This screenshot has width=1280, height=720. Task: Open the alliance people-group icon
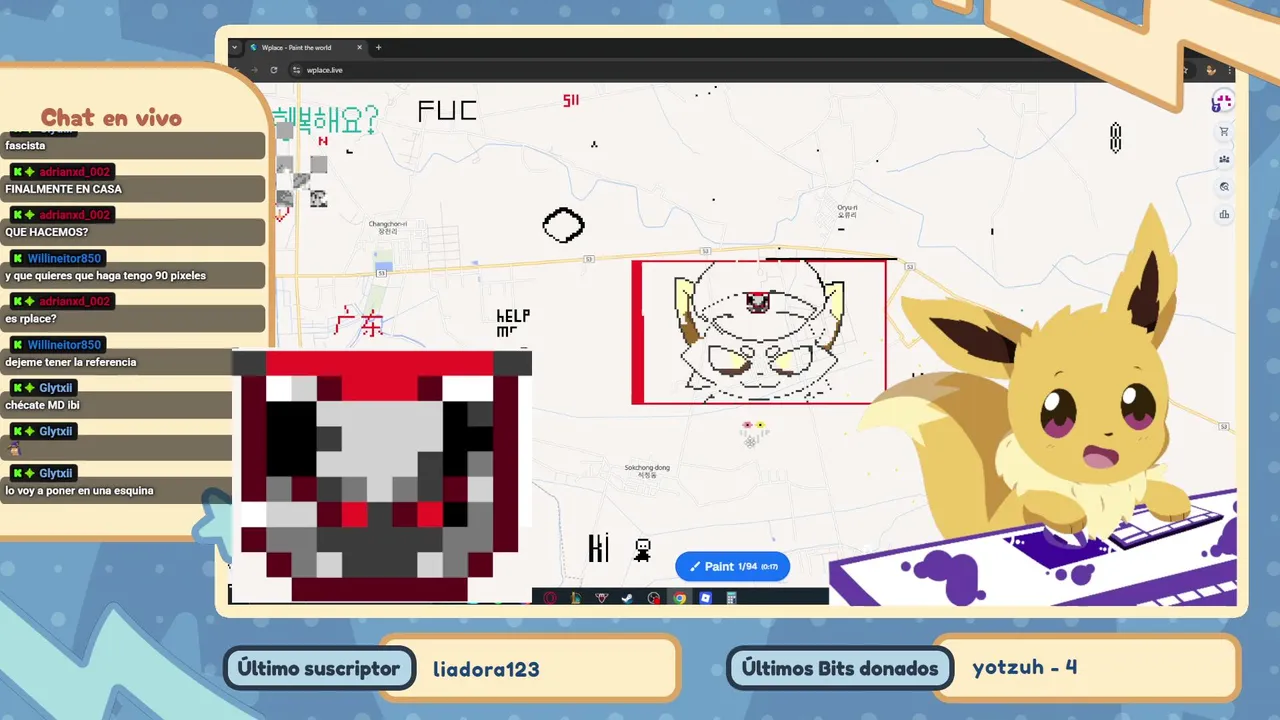tap(1223, 159)
